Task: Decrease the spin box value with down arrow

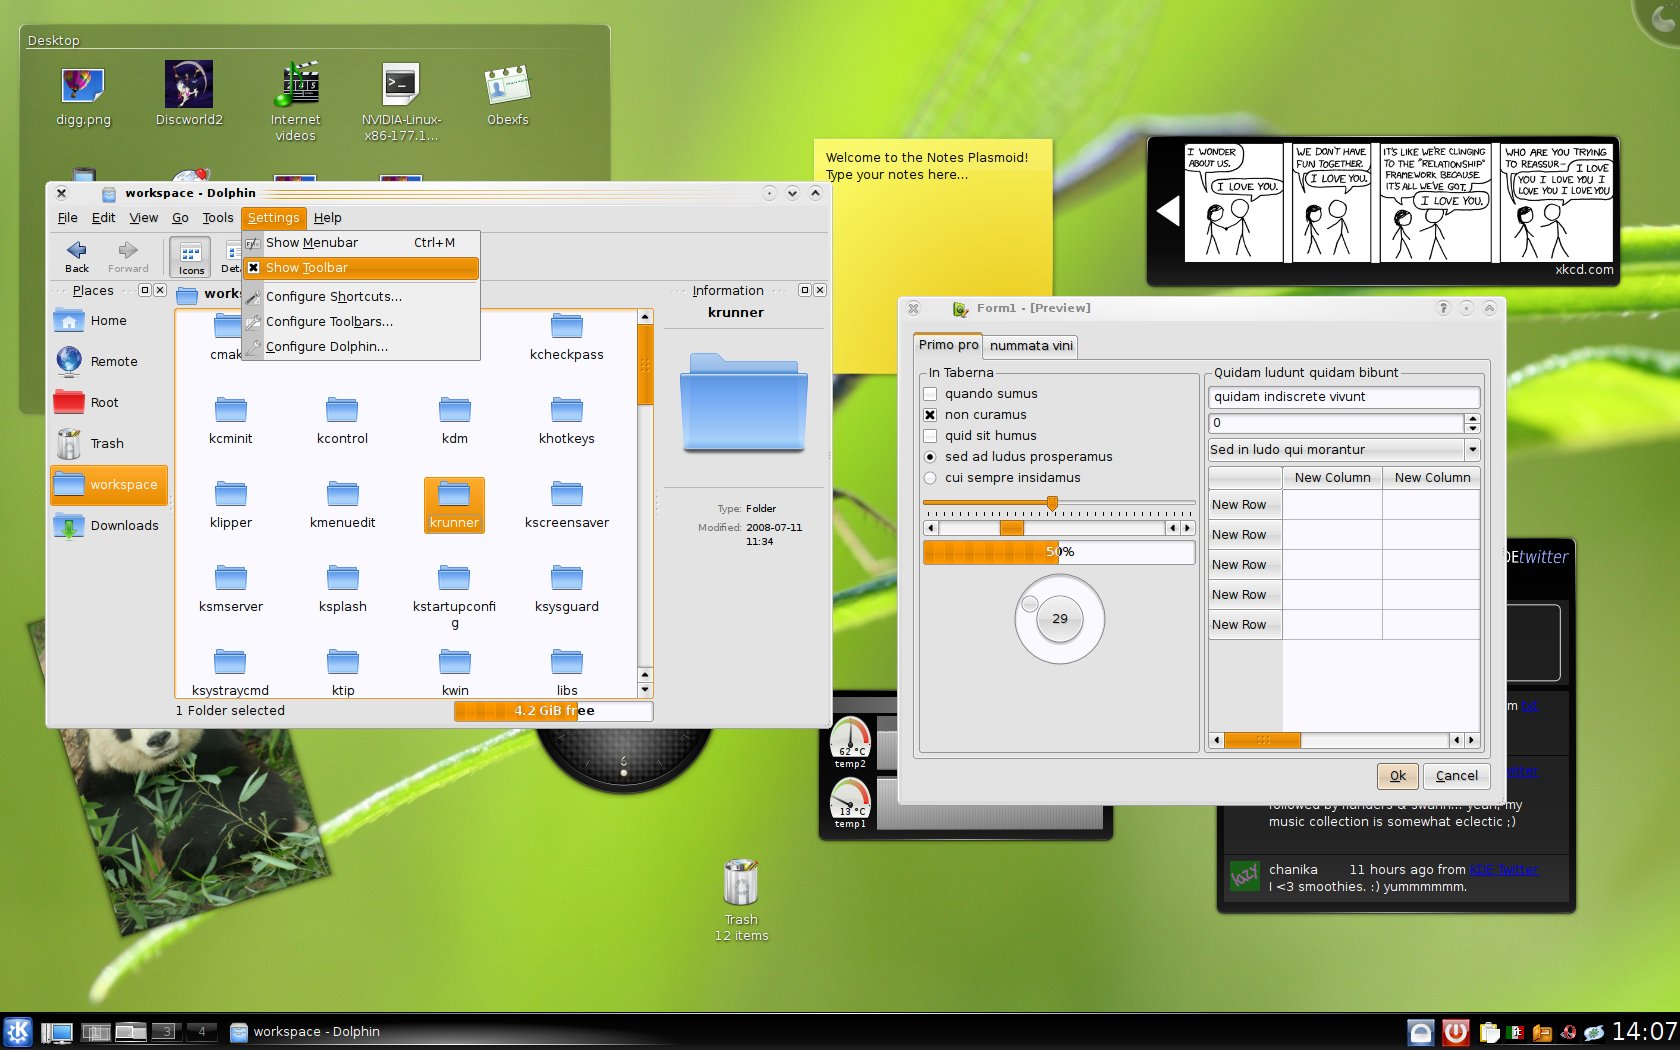Action: pos(1472,428)
